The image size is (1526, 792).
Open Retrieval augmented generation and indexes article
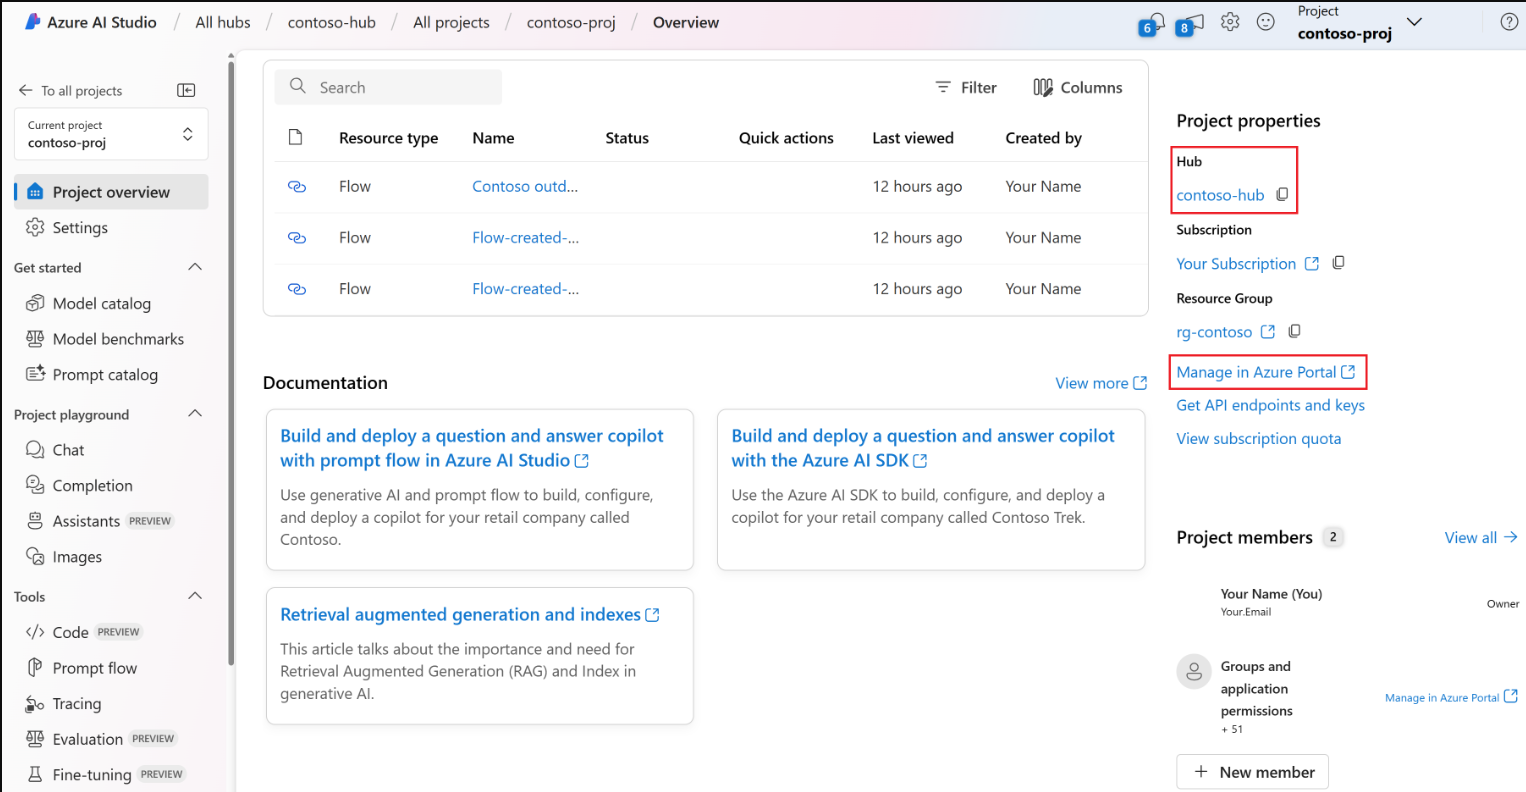pos(470,615)
